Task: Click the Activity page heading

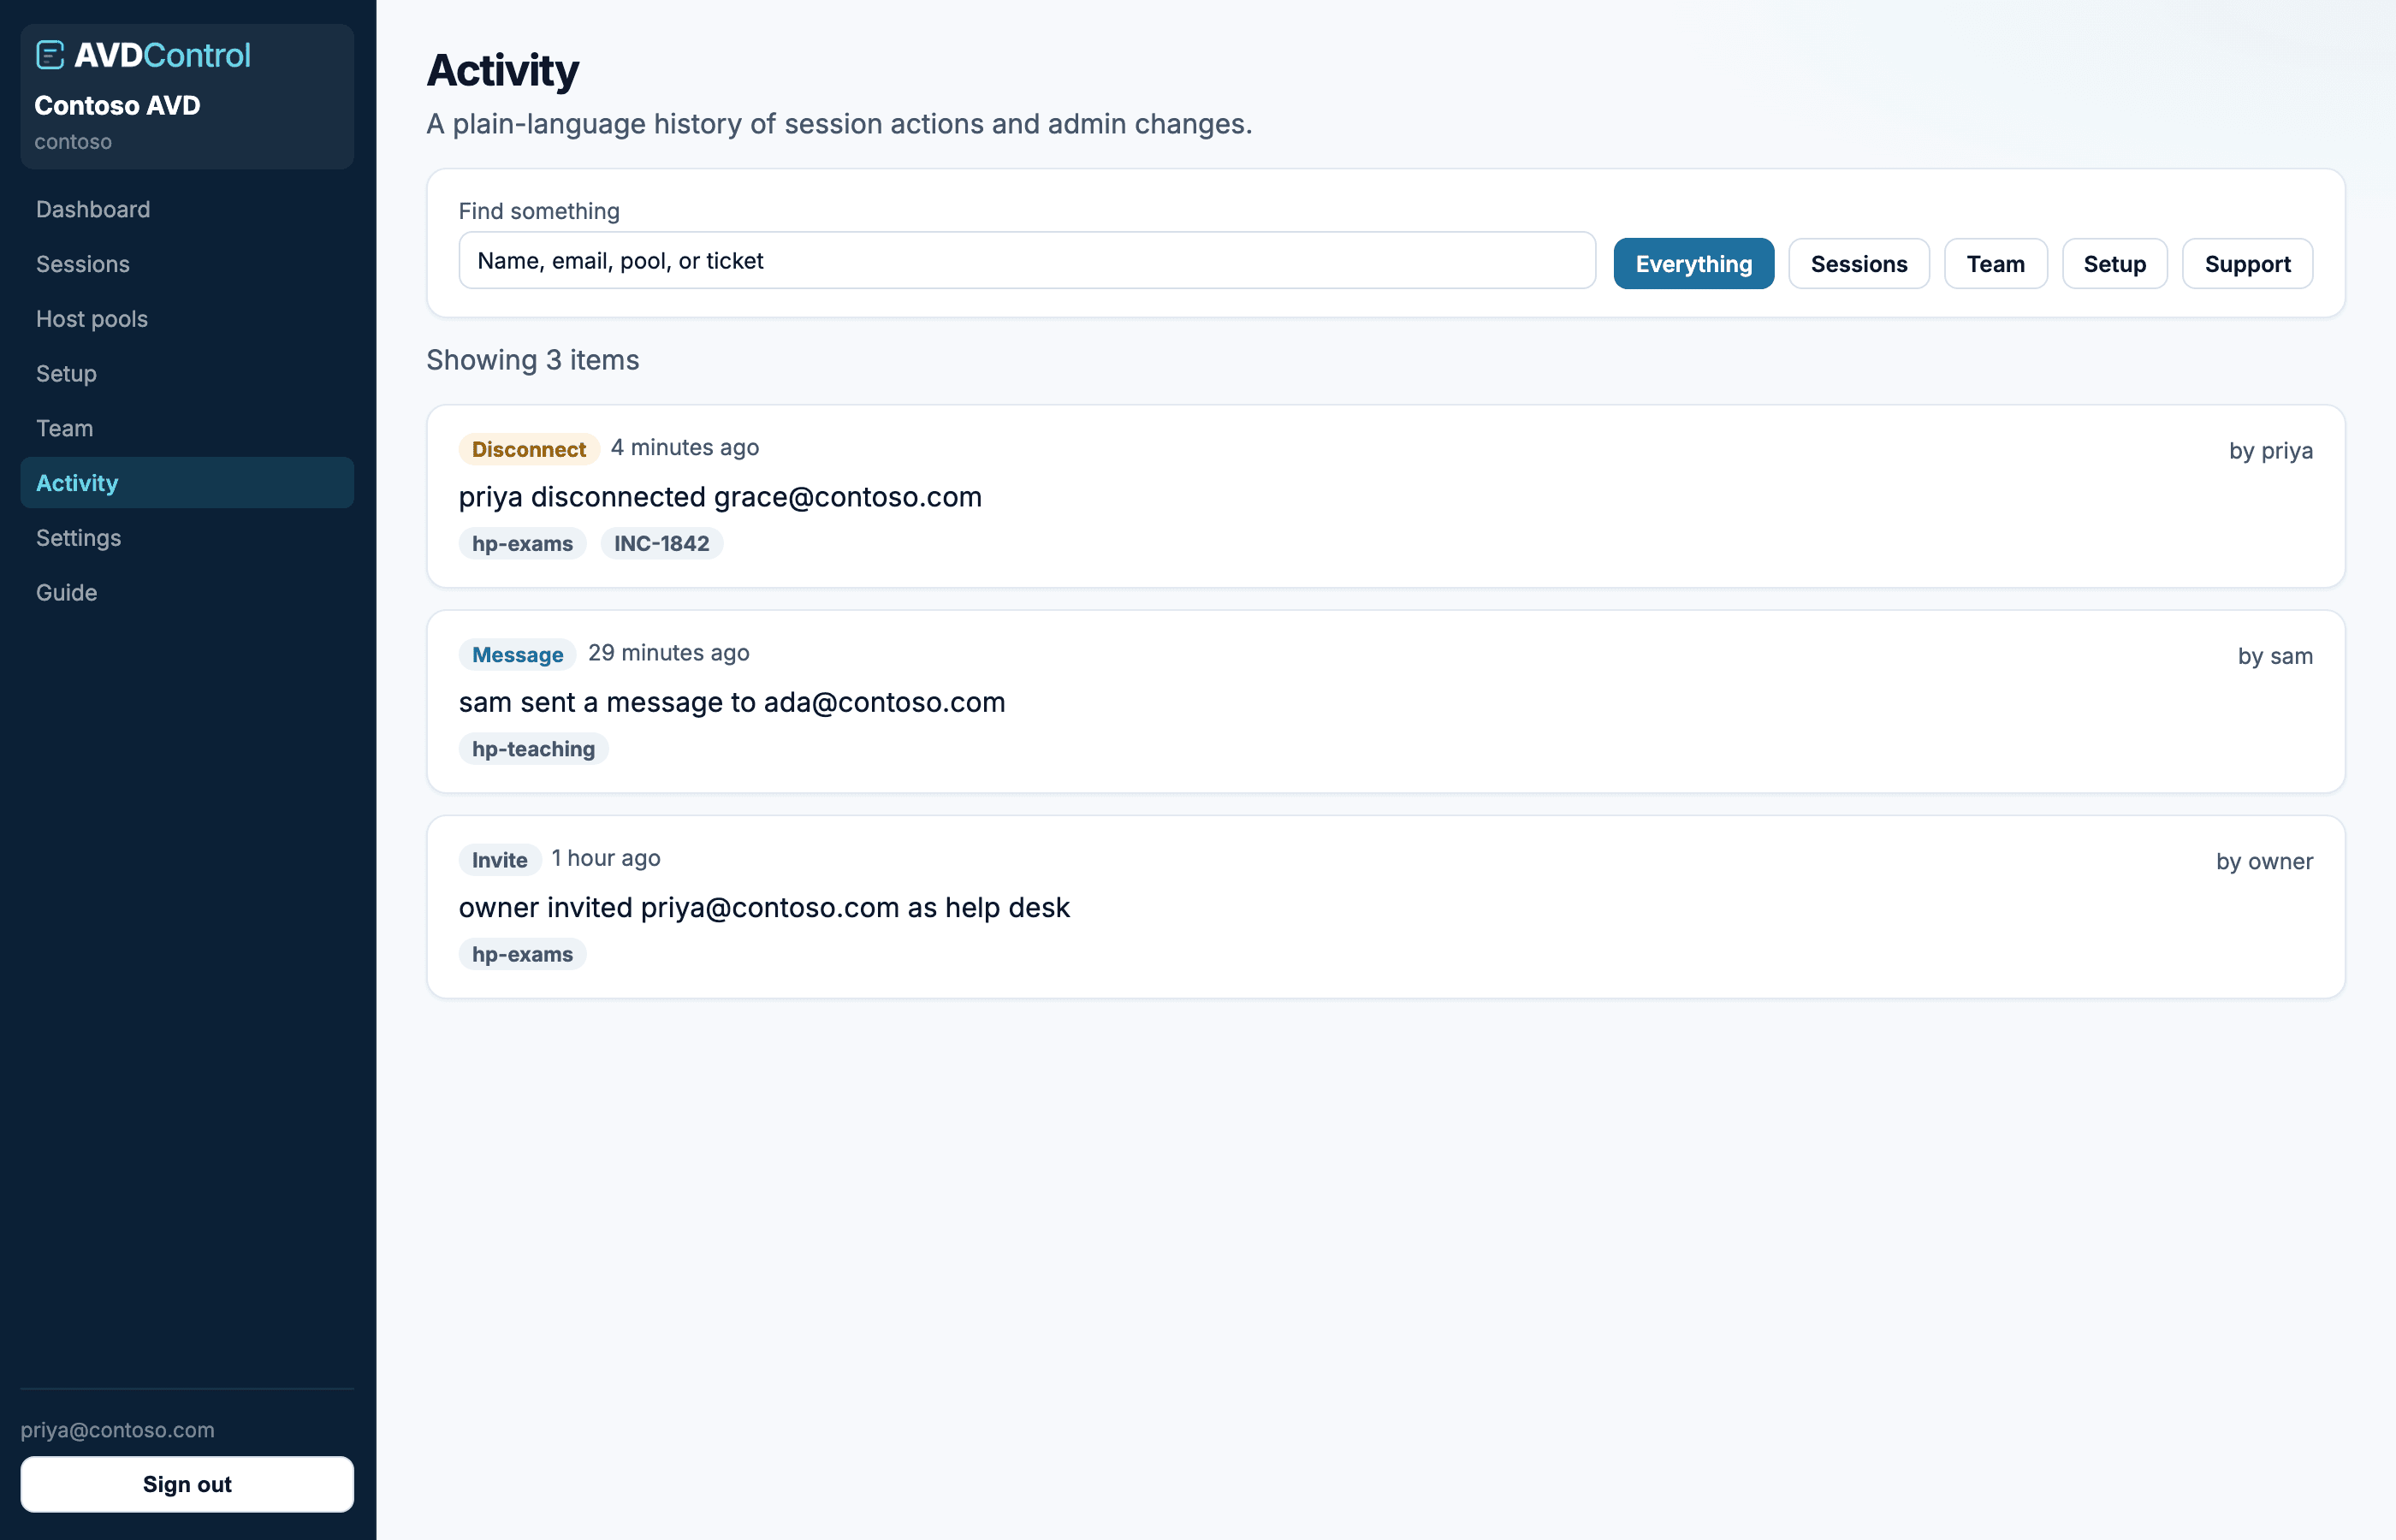Action: (503, 71)
